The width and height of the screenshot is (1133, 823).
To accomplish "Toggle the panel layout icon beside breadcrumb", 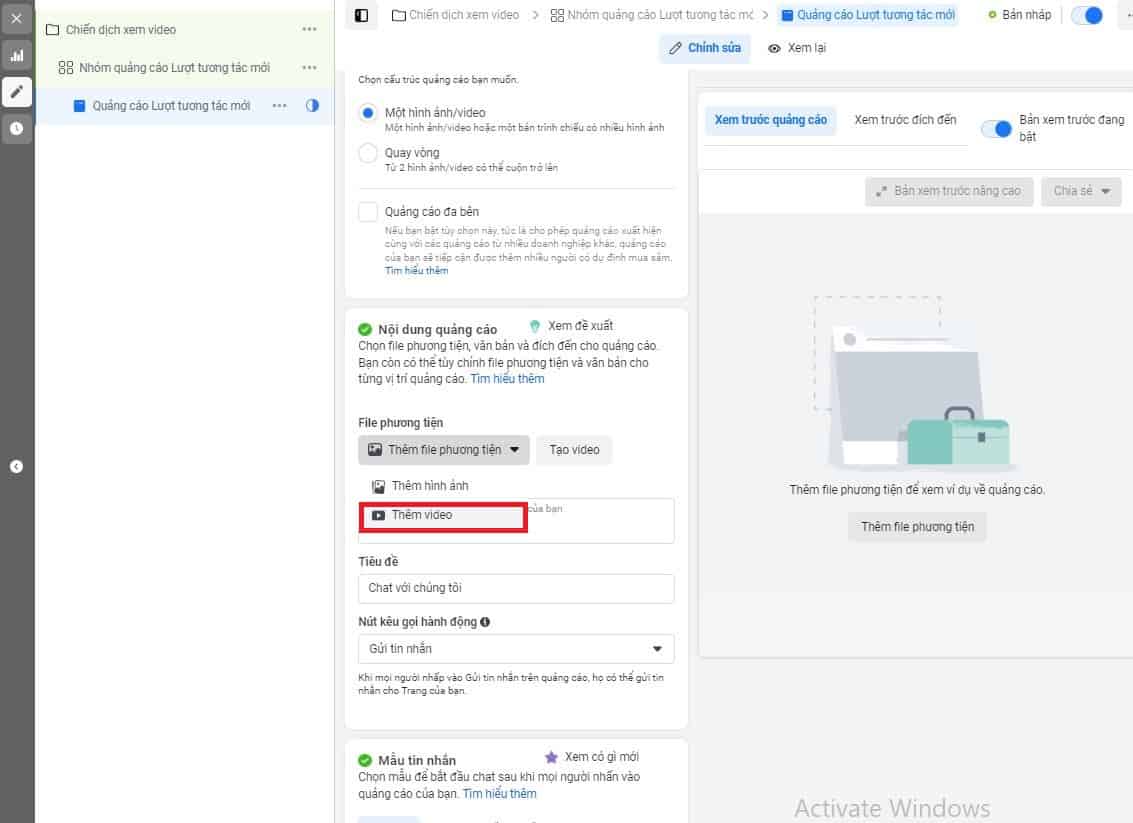I will 362,15.
